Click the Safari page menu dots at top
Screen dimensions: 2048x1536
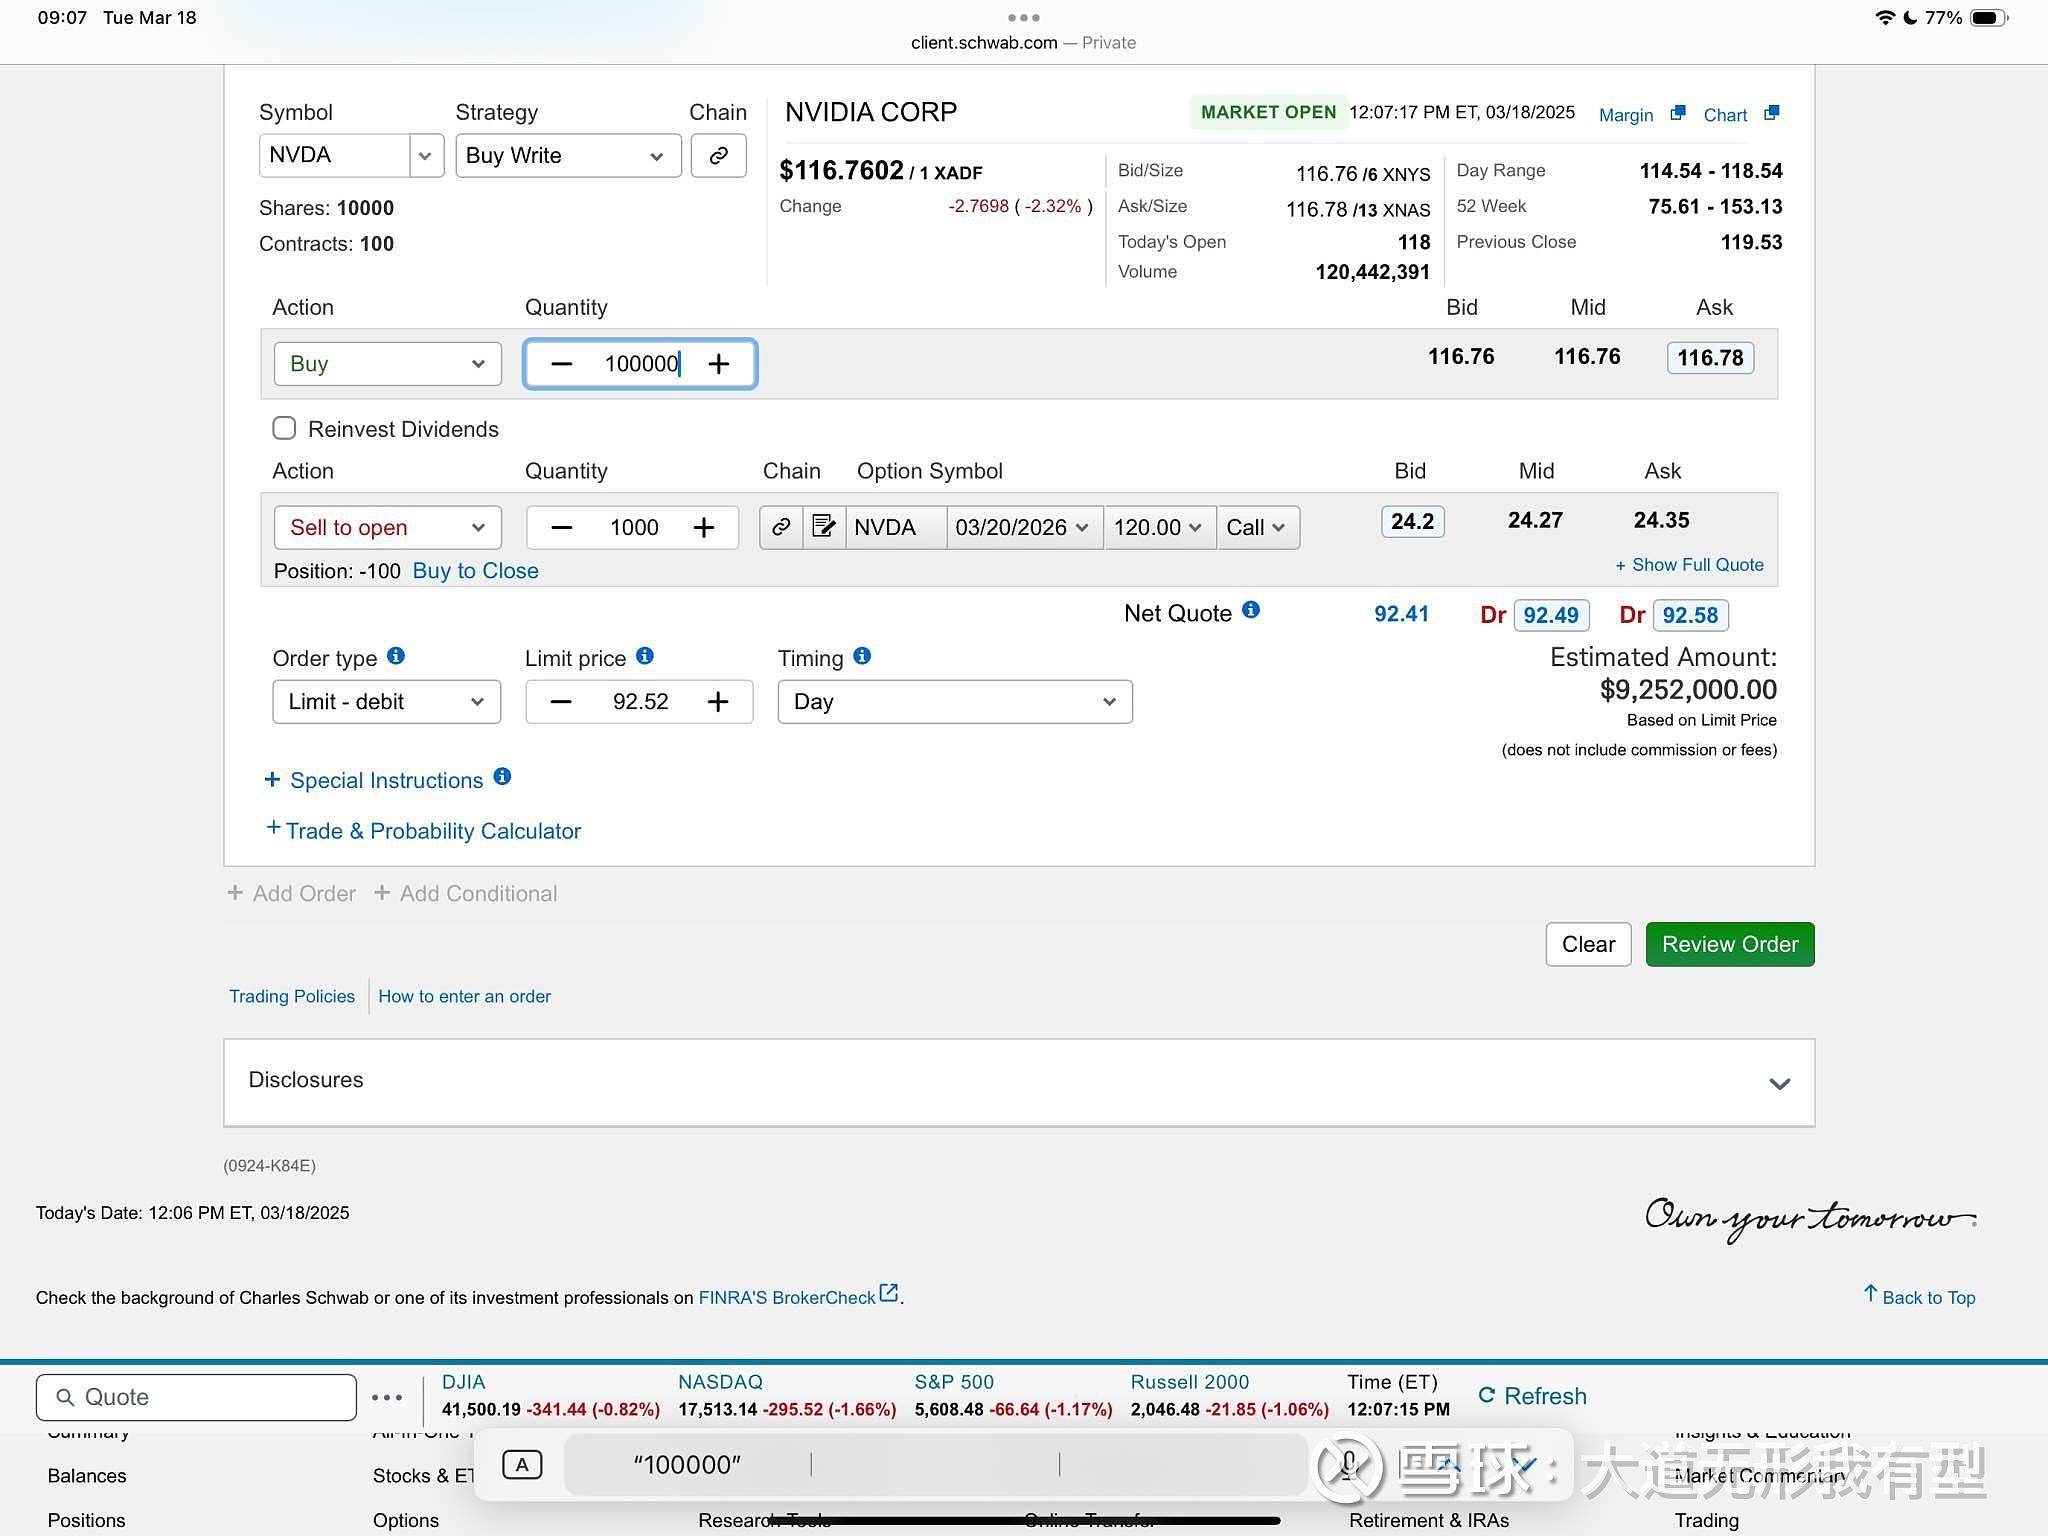point(1024,18)
